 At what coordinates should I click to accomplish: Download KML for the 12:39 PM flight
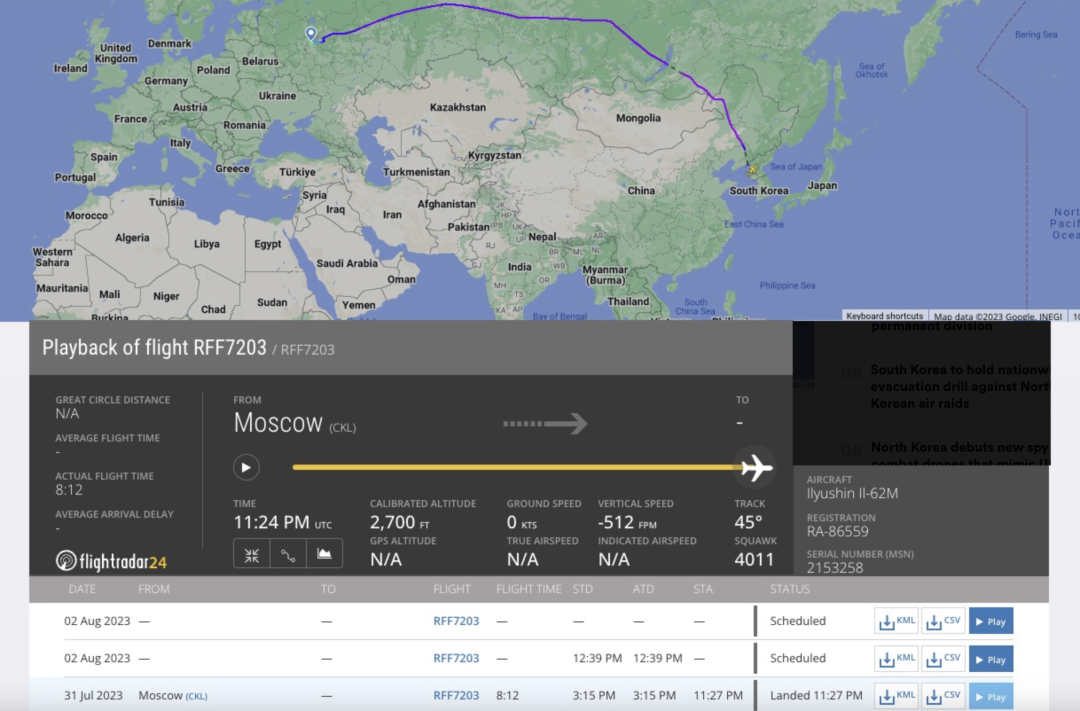coord(896,659)
